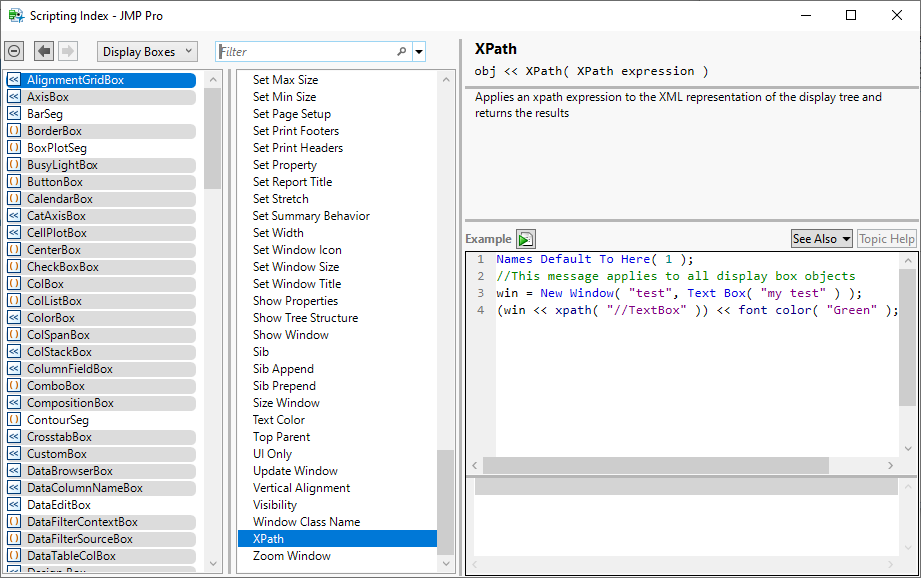Viewport: 921px width, 578px height.
Task: Click the function icon beside BorderBox
Action: 14,131
